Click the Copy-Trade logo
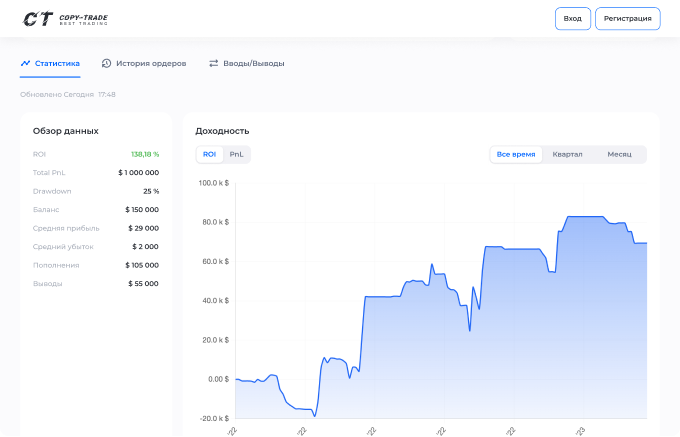Screen dimensions: 680x437 (65, 19)
